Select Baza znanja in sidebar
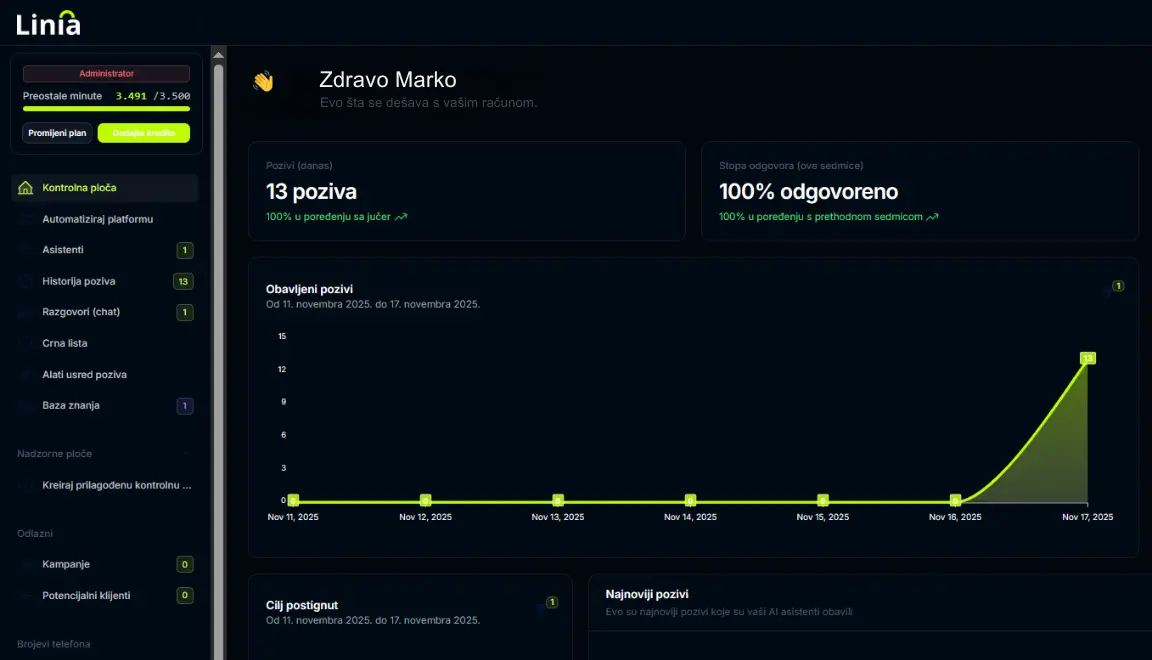Viewport: 1152px width, 660px height. coord(71,406)
